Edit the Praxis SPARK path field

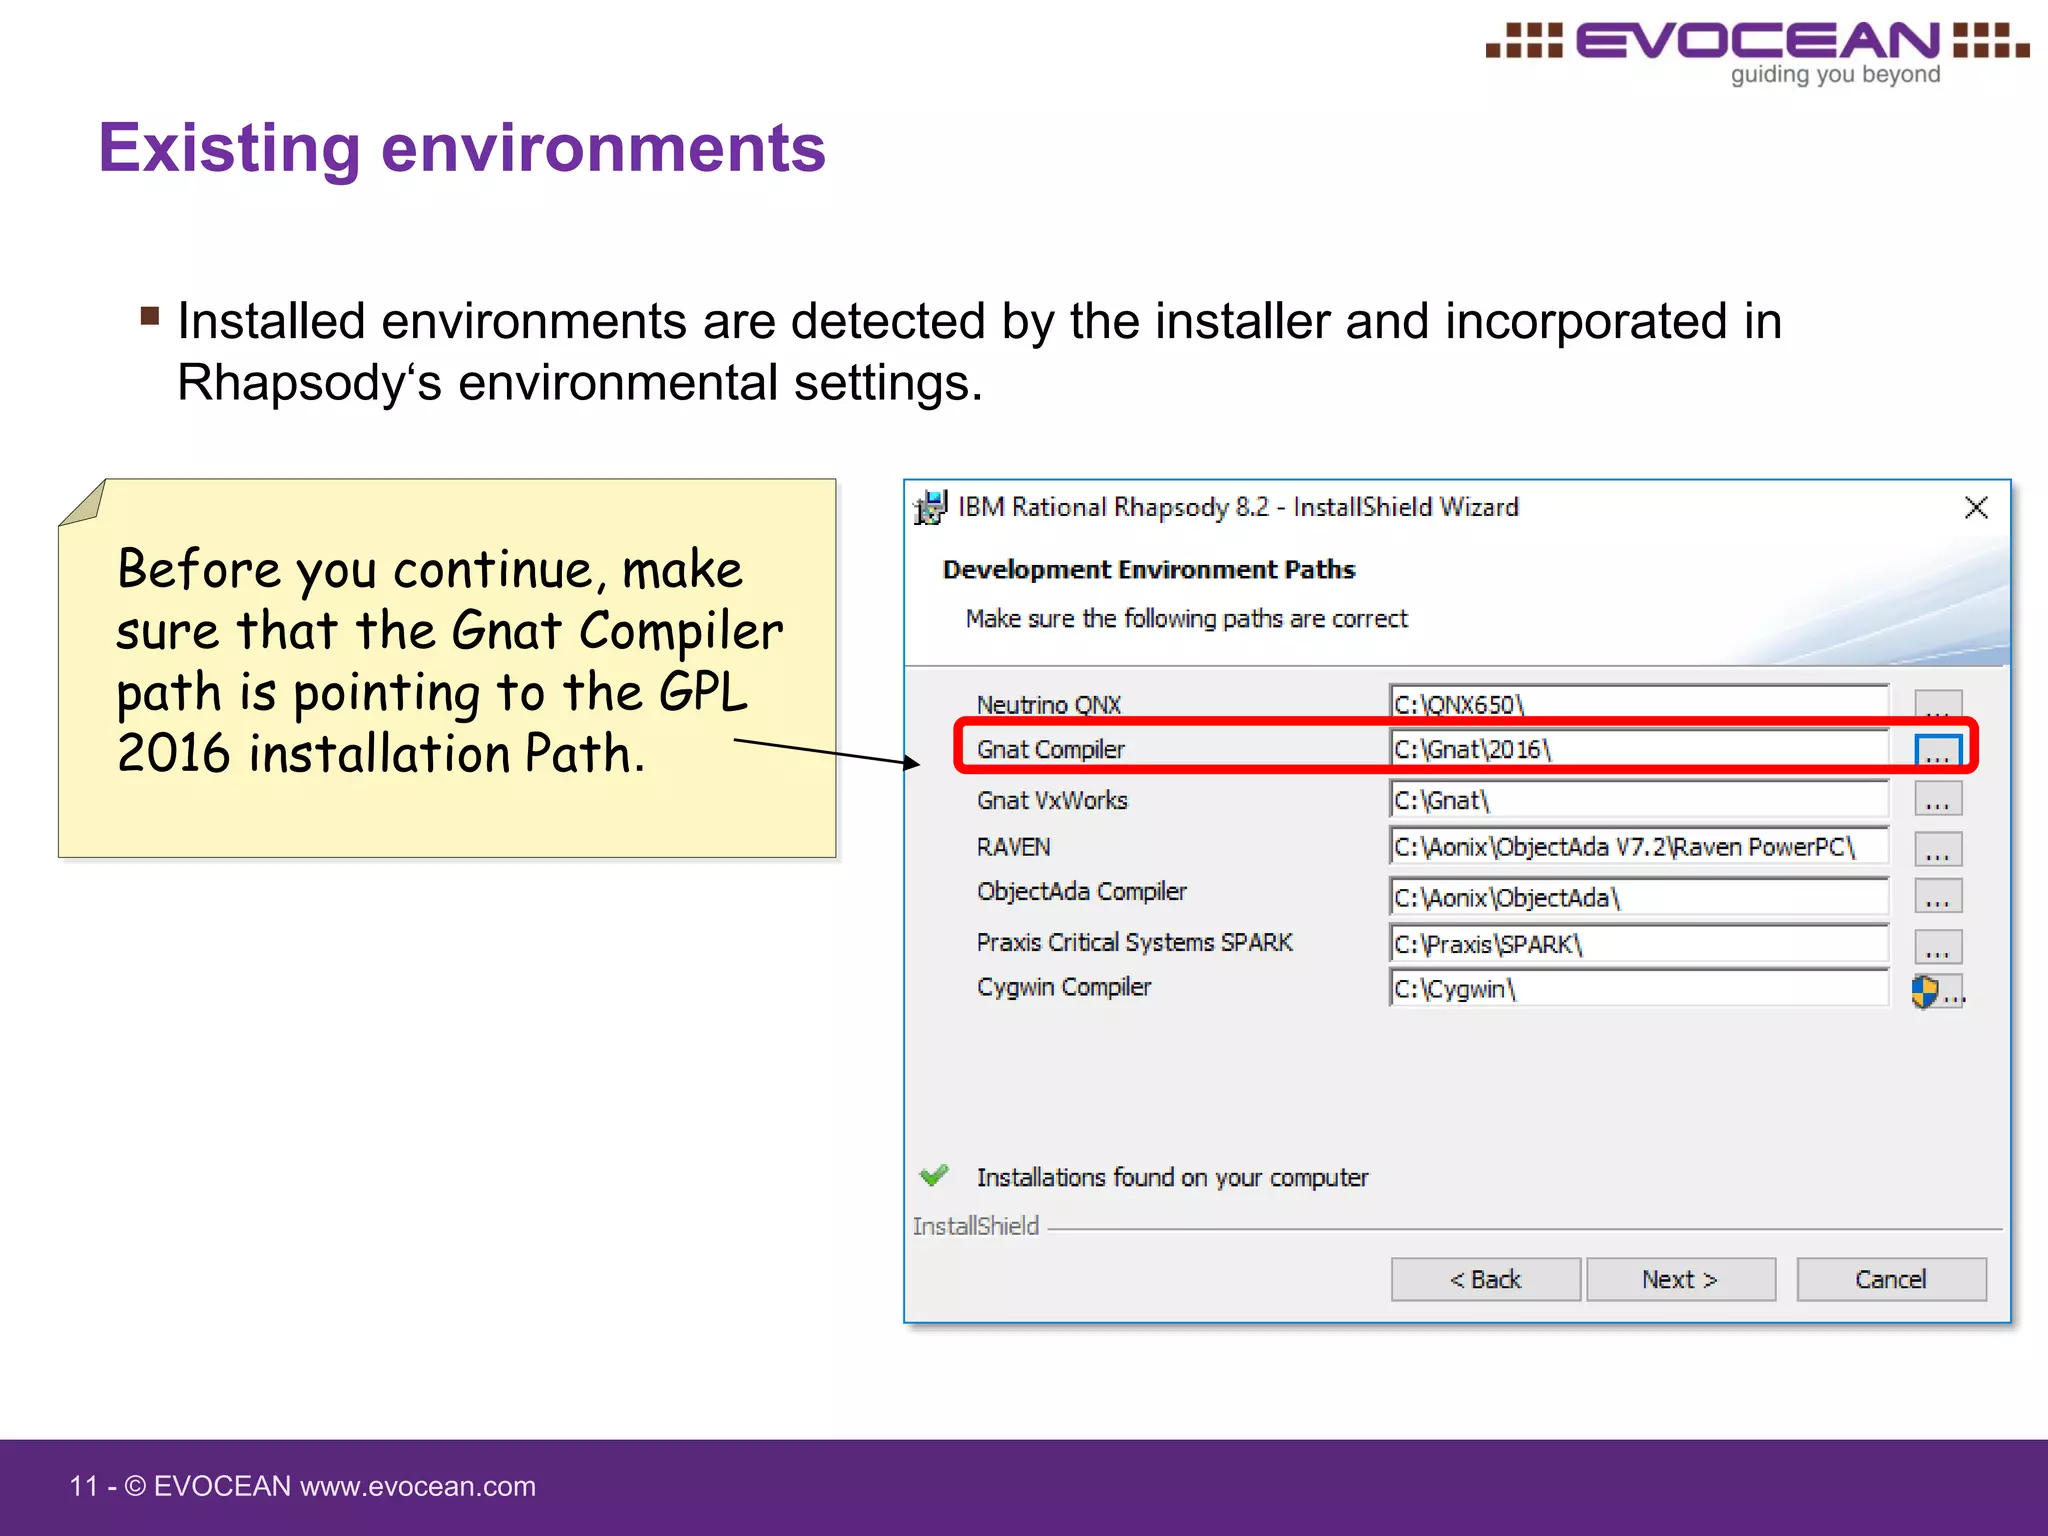(x=1639, y=944)
